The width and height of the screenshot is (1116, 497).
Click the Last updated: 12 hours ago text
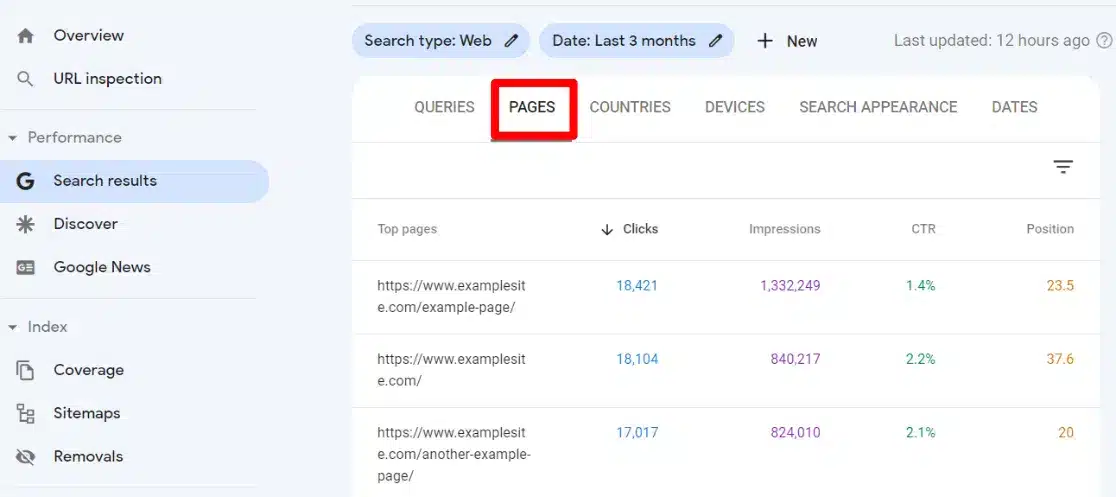coord(991,41)
